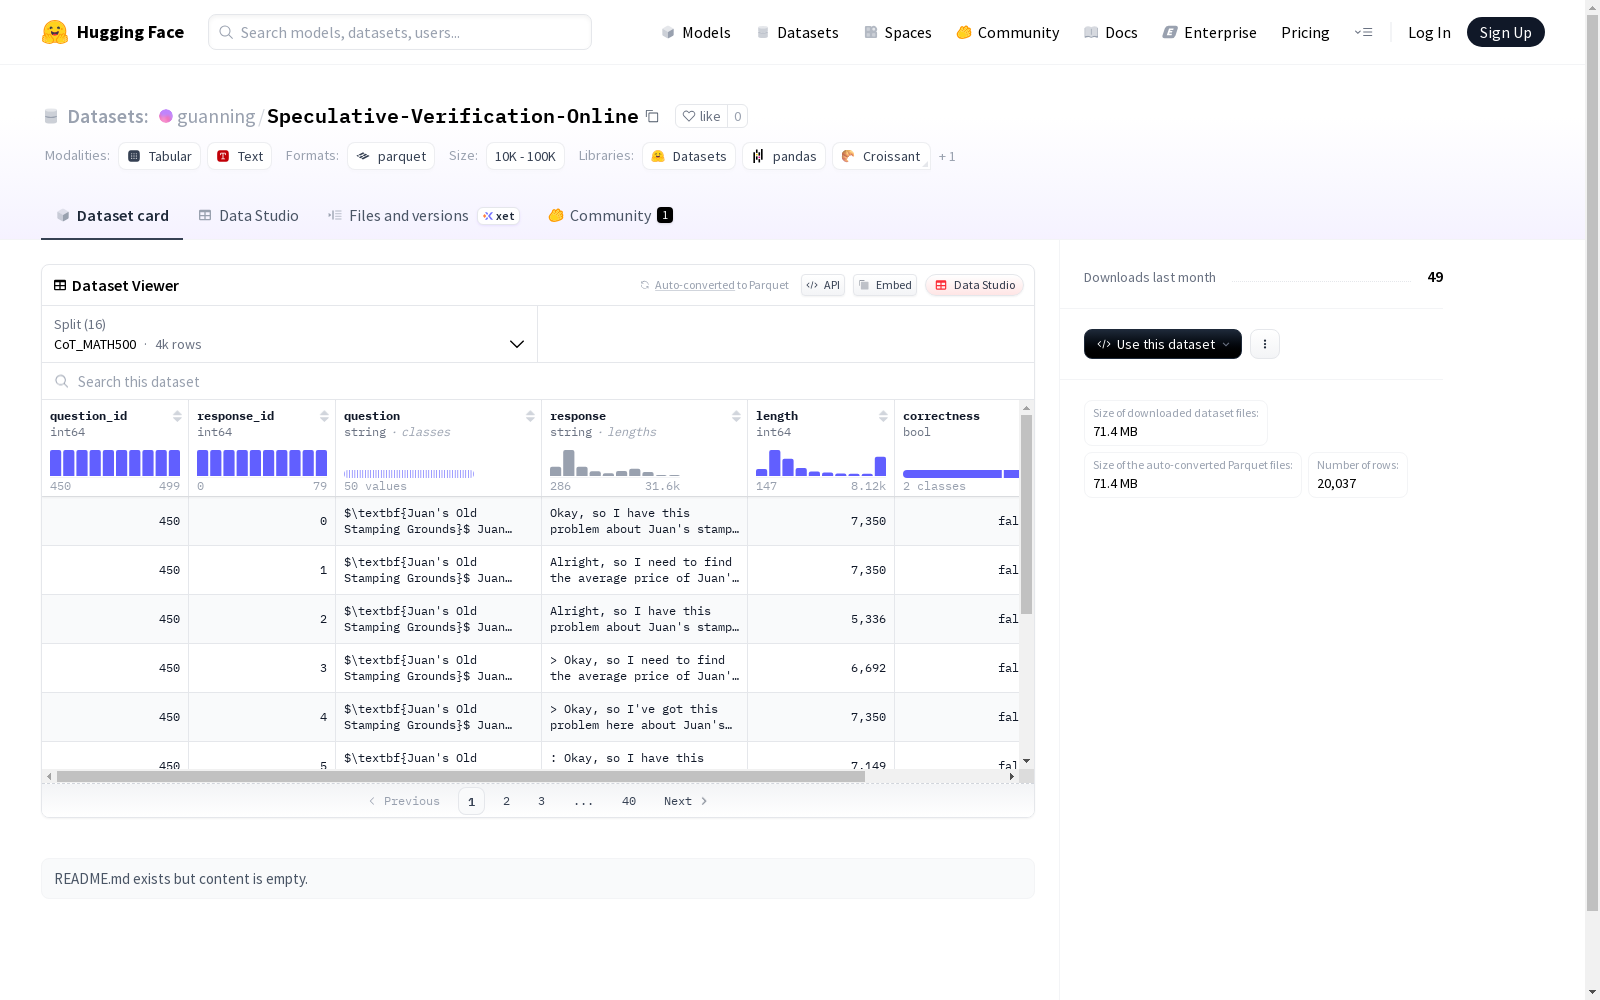Click the response cell starting 'Okay, so I have this'

pos(645,521)
